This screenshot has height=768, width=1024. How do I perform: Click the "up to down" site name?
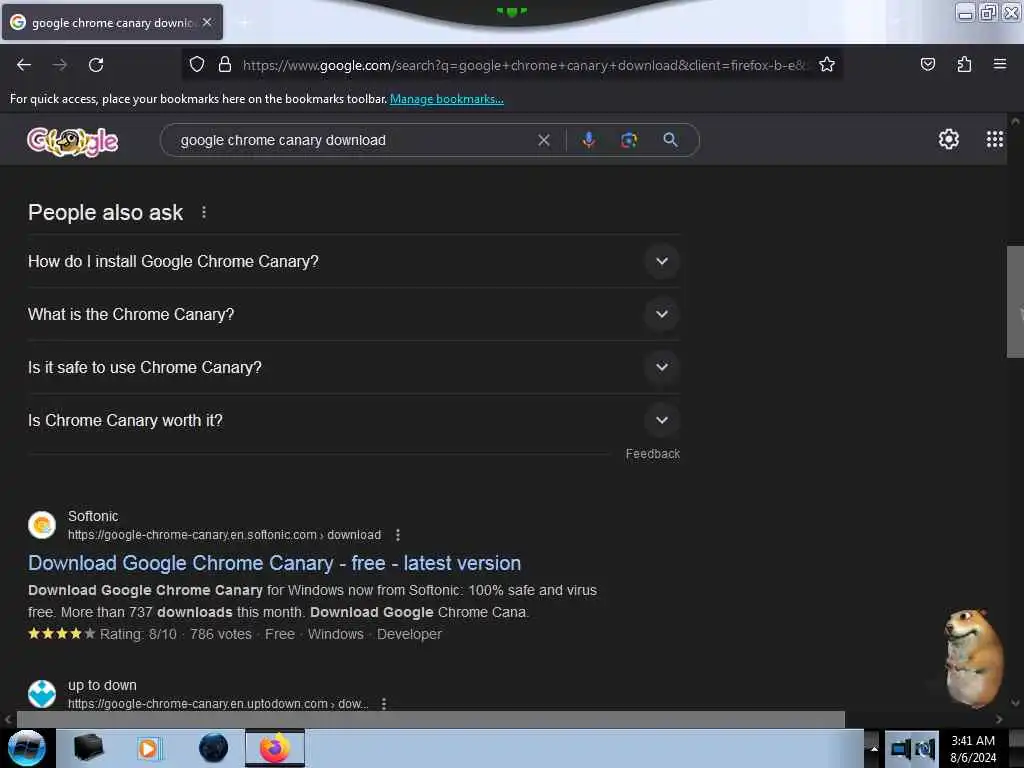(102, 685)
